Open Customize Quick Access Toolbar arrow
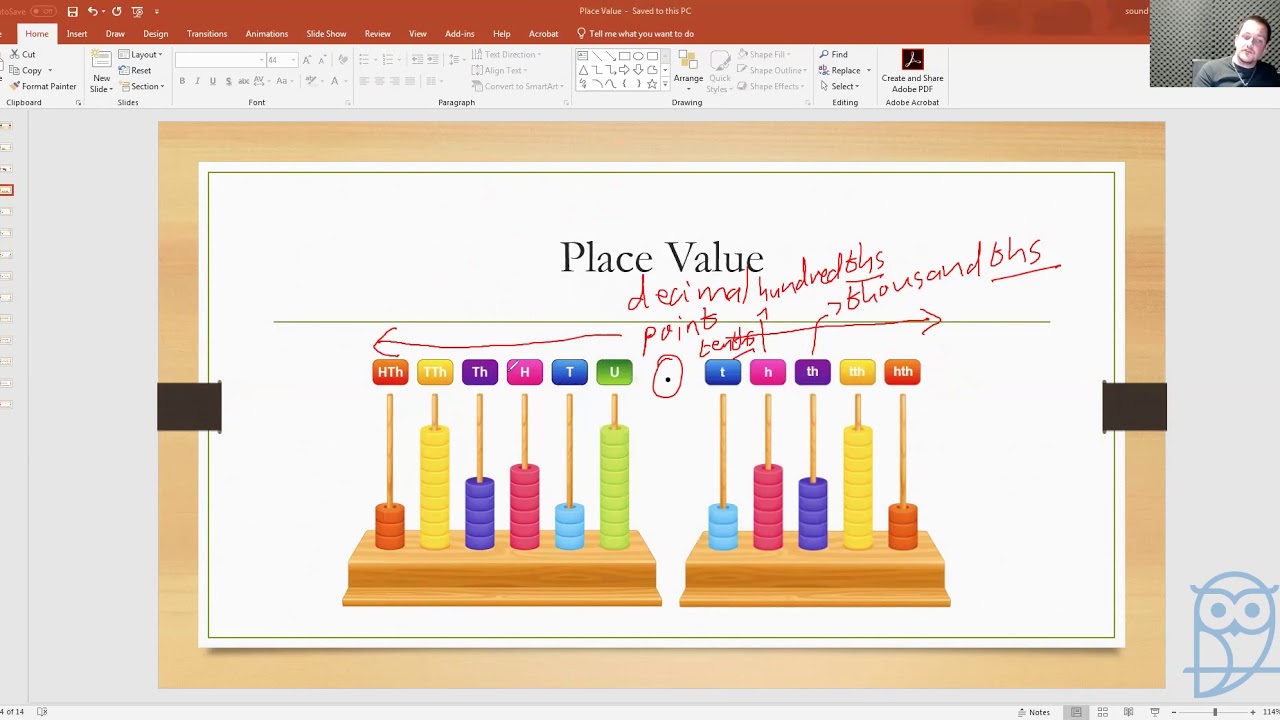 point(157,12)
